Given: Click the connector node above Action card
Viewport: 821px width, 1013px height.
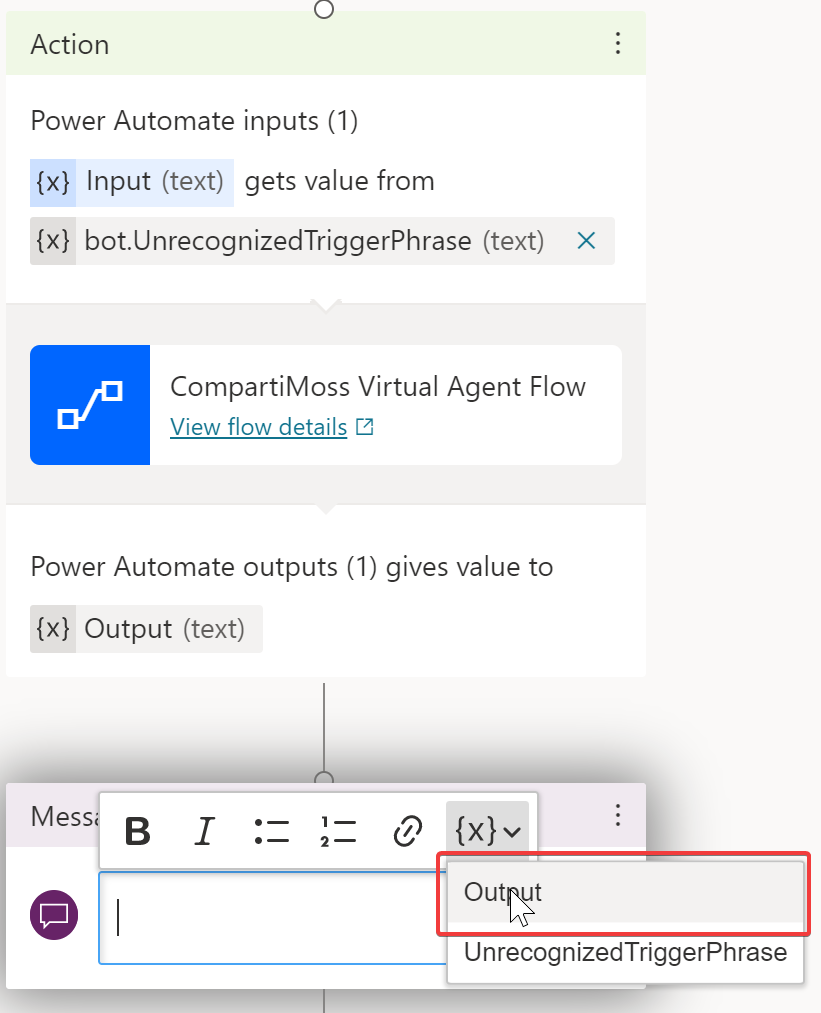Looking at the screenshot, I should (x=324, y=9).
